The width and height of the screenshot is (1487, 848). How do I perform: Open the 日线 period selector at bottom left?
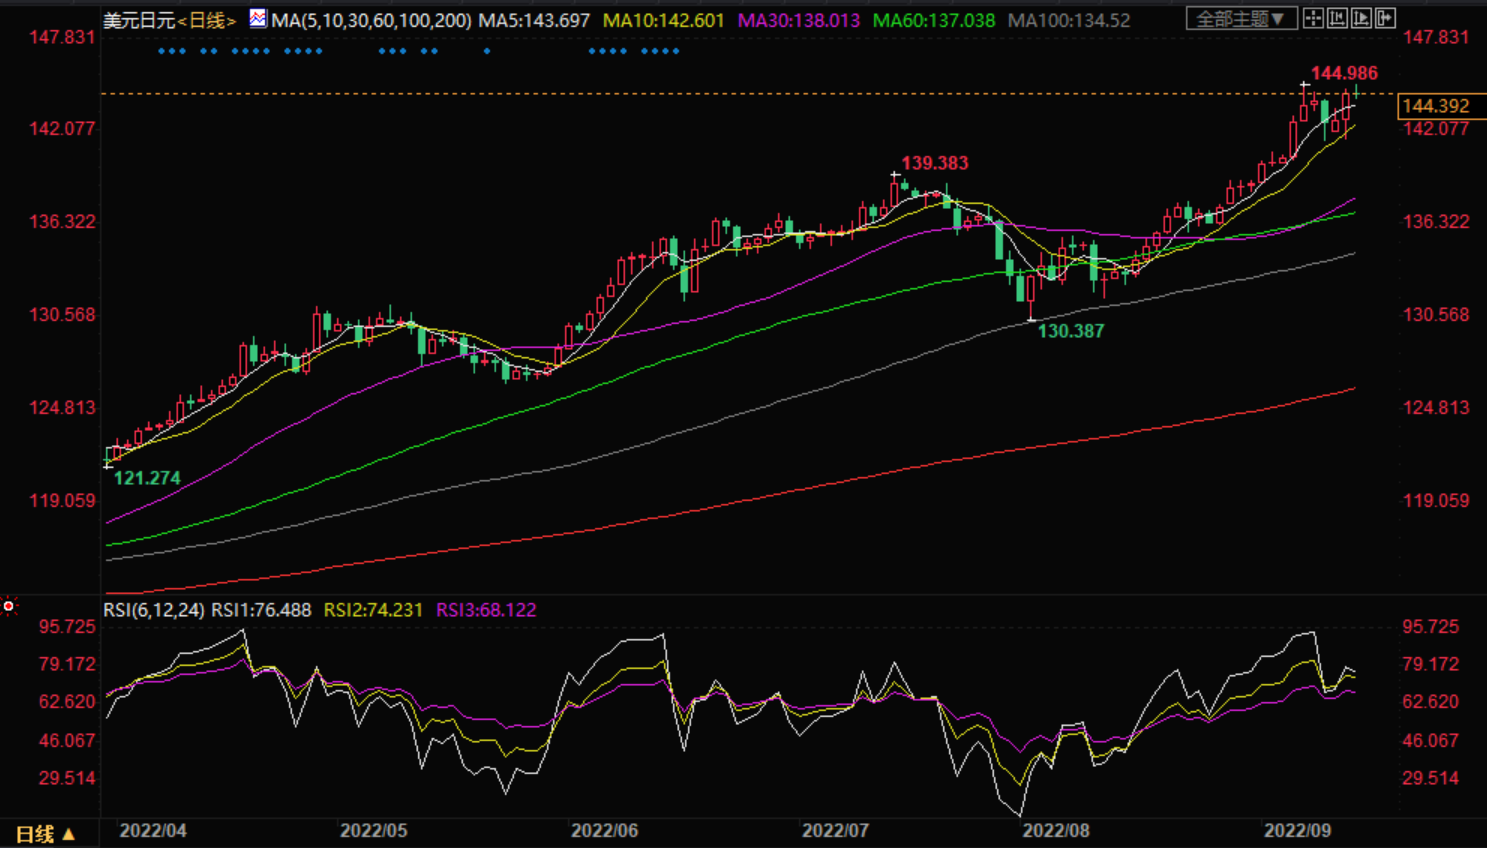[45, 834]
